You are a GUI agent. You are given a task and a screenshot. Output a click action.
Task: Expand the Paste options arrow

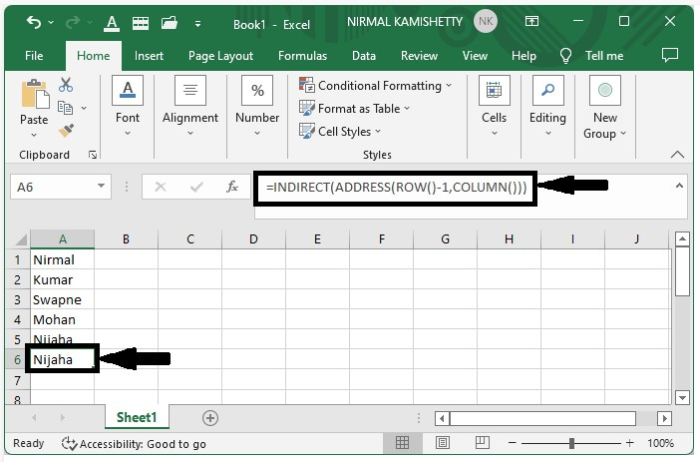[34, 135]
